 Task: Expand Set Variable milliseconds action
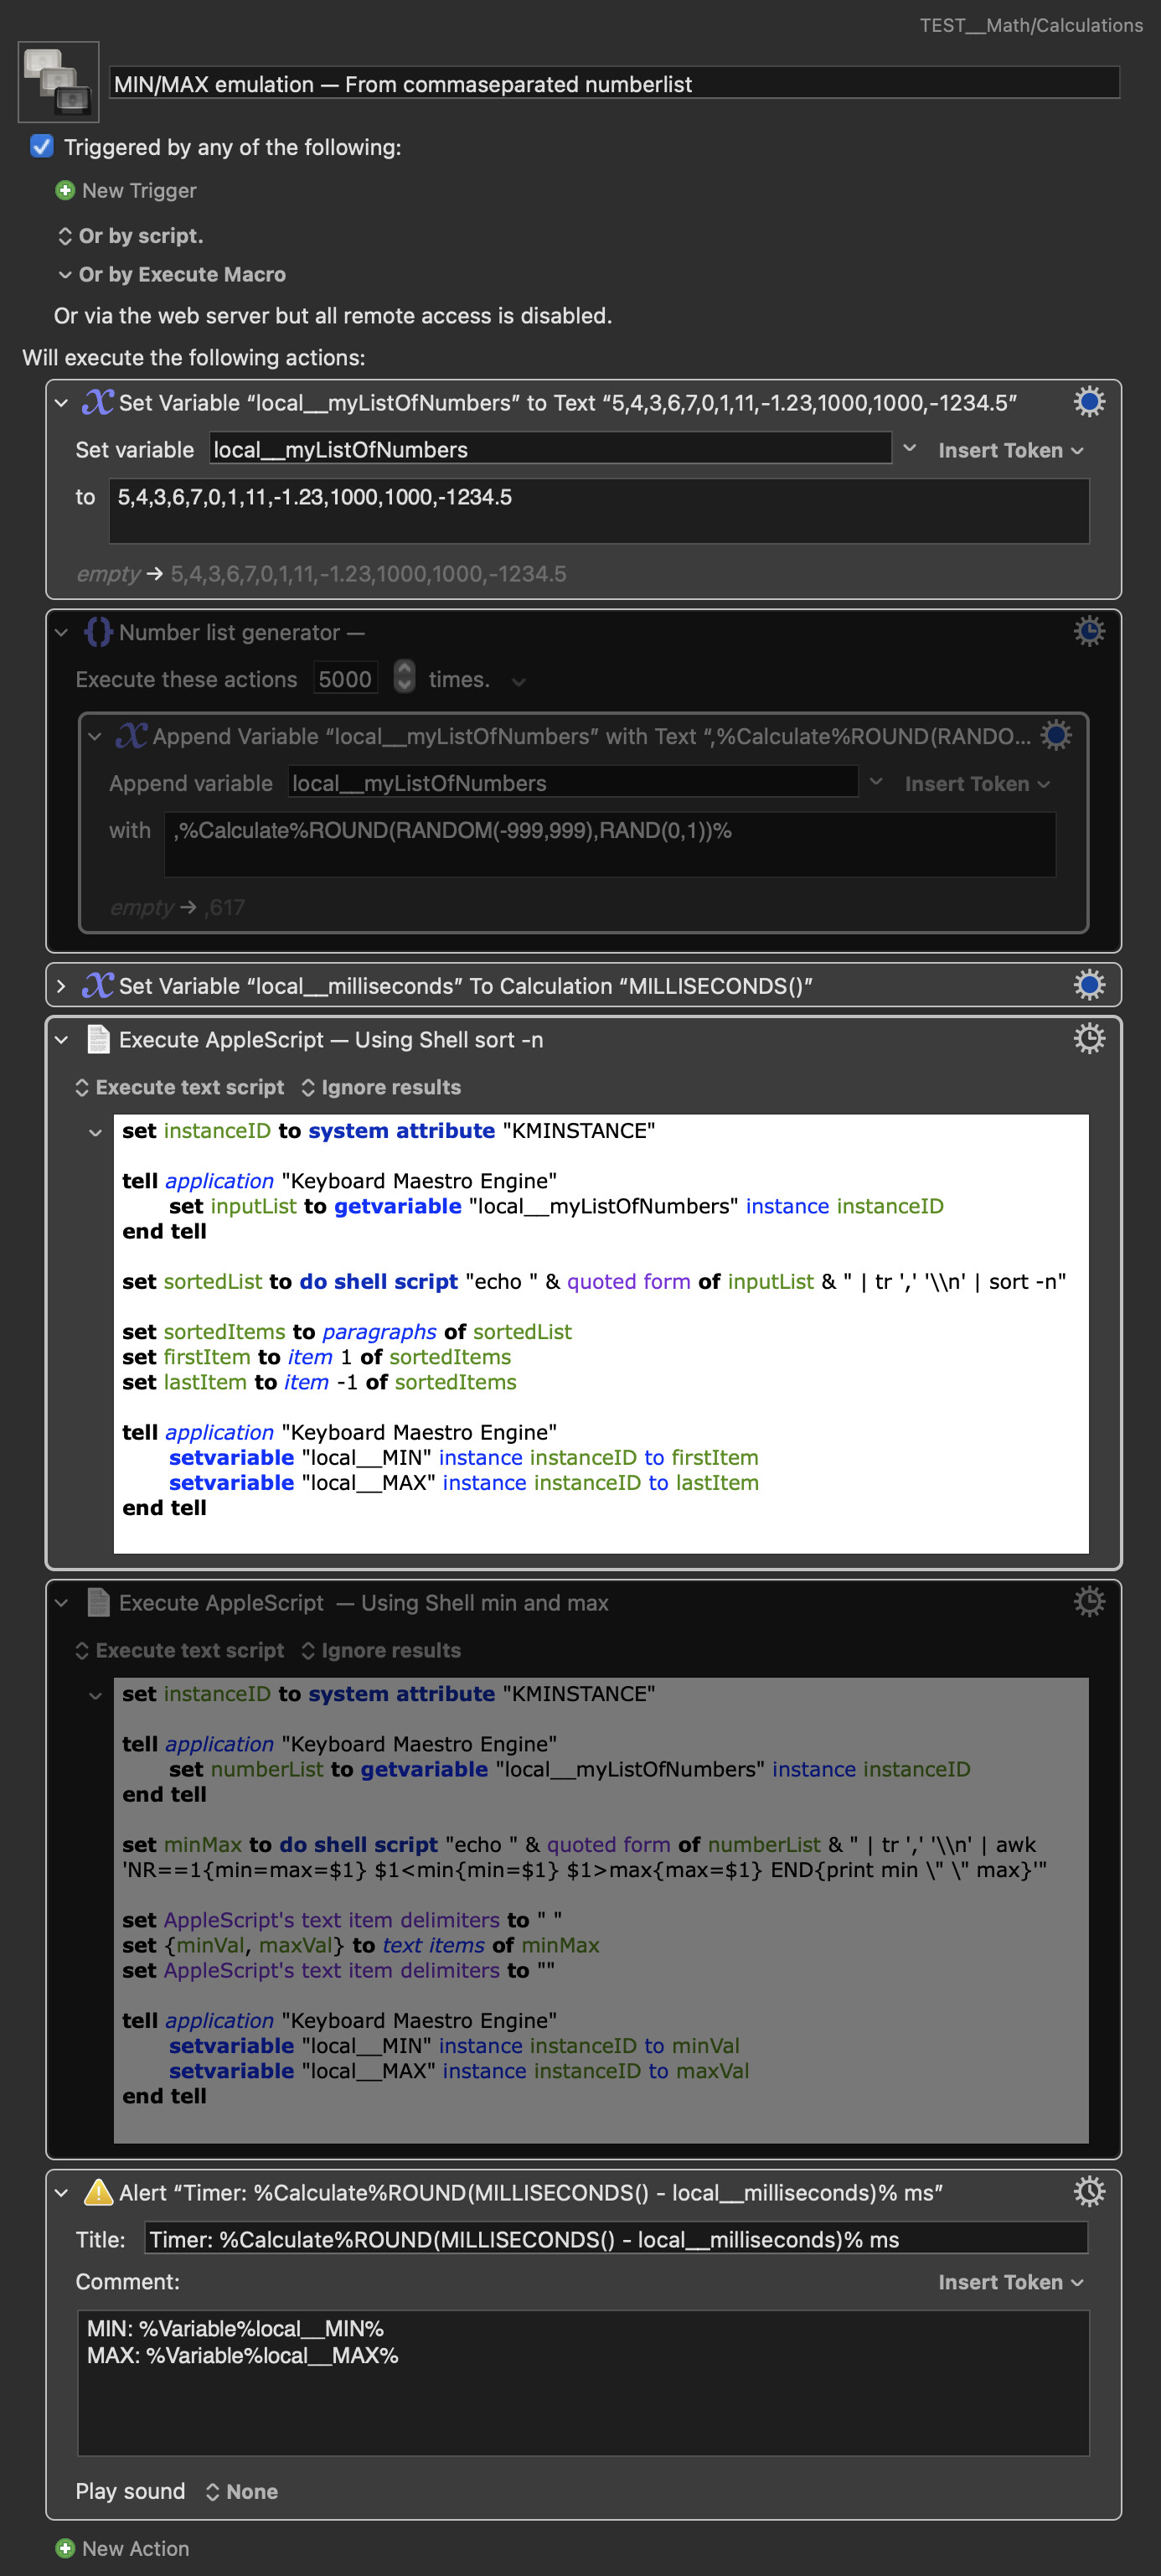[61, 986]
